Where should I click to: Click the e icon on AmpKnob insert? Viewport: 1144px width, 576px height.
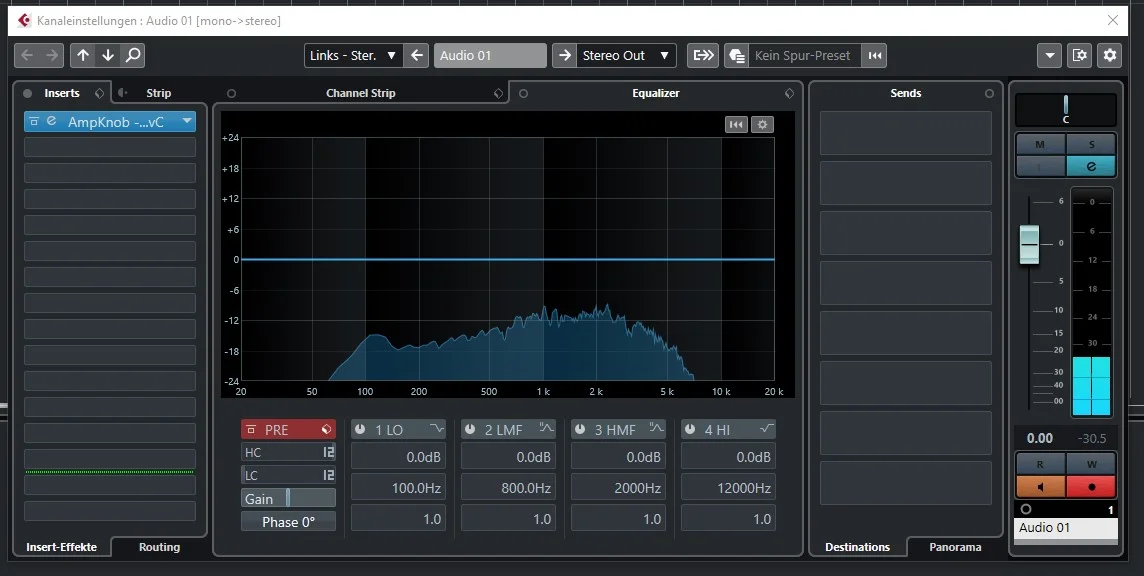coord(51,121)
